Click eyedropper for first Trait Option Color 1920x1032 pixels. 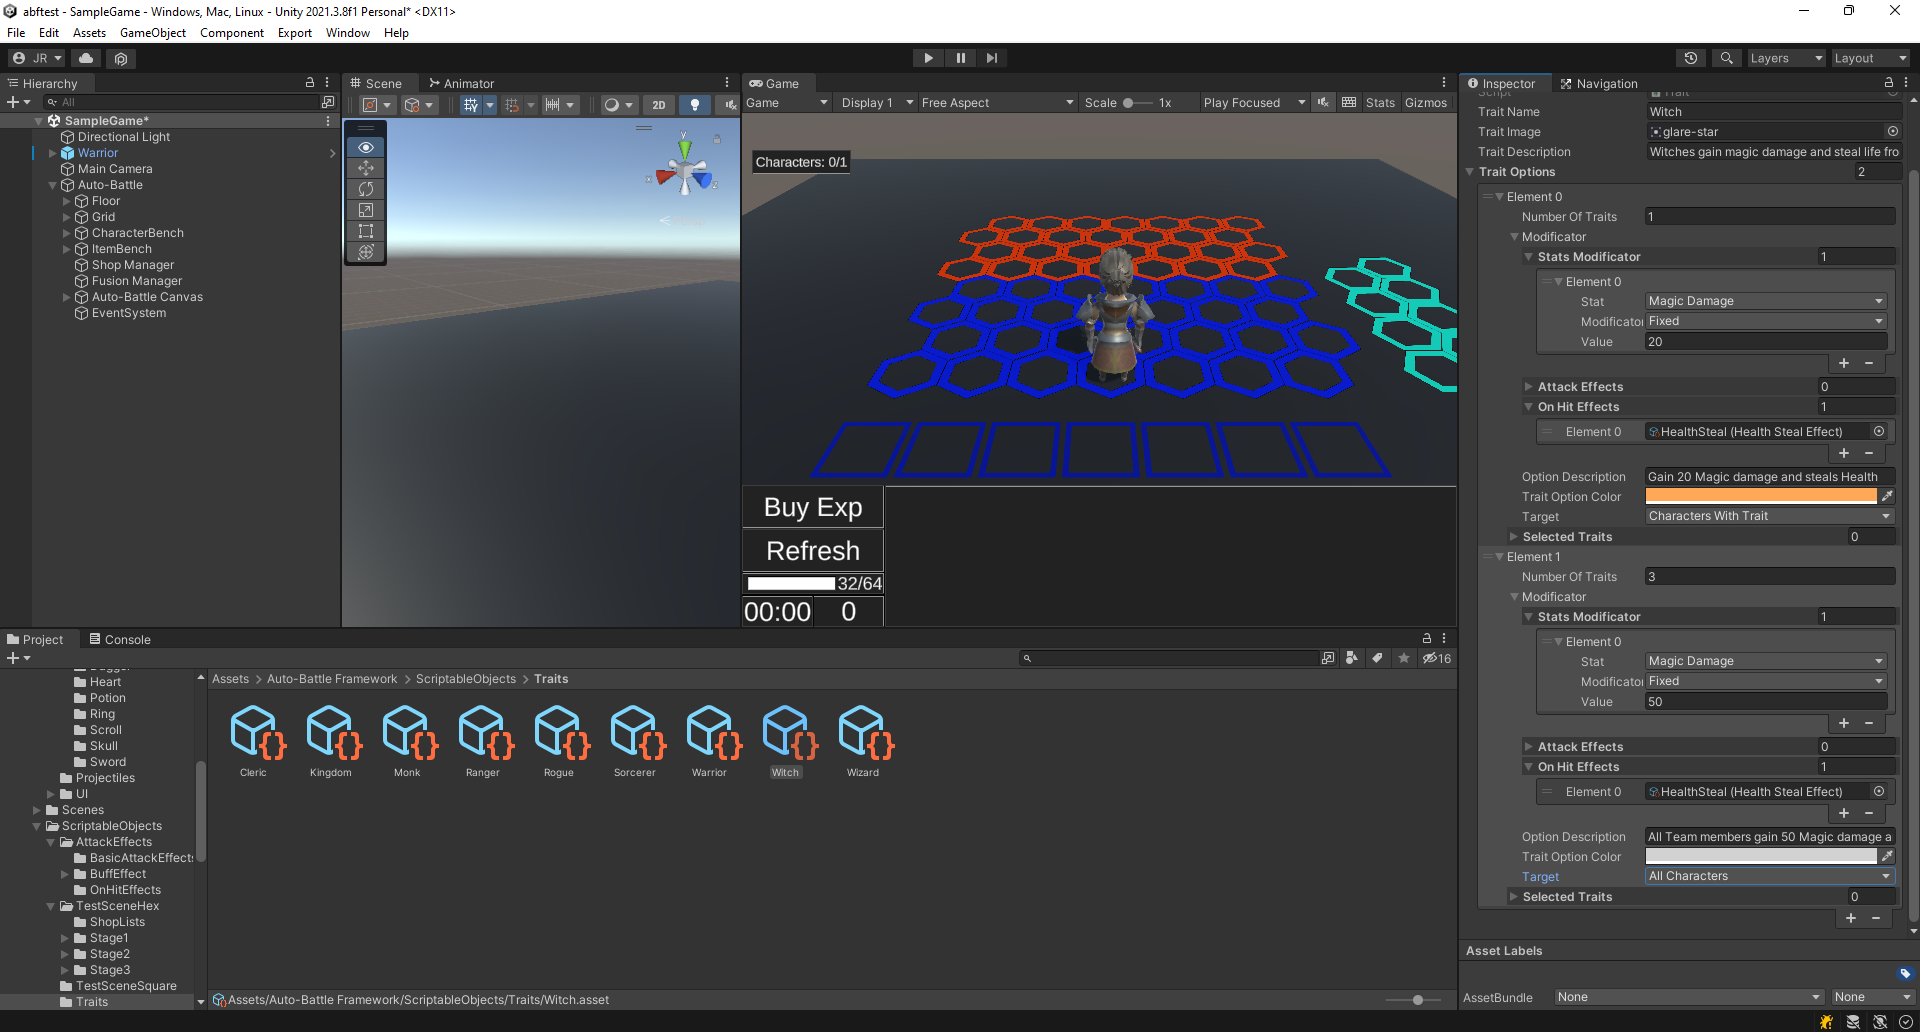1887,496
